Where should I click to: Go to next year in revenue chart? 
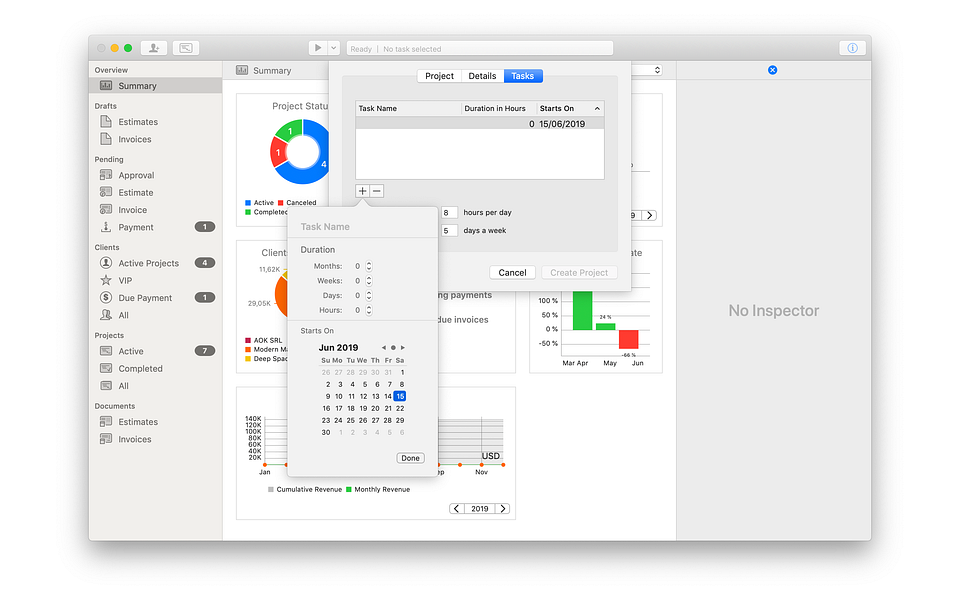coord(503,509)
